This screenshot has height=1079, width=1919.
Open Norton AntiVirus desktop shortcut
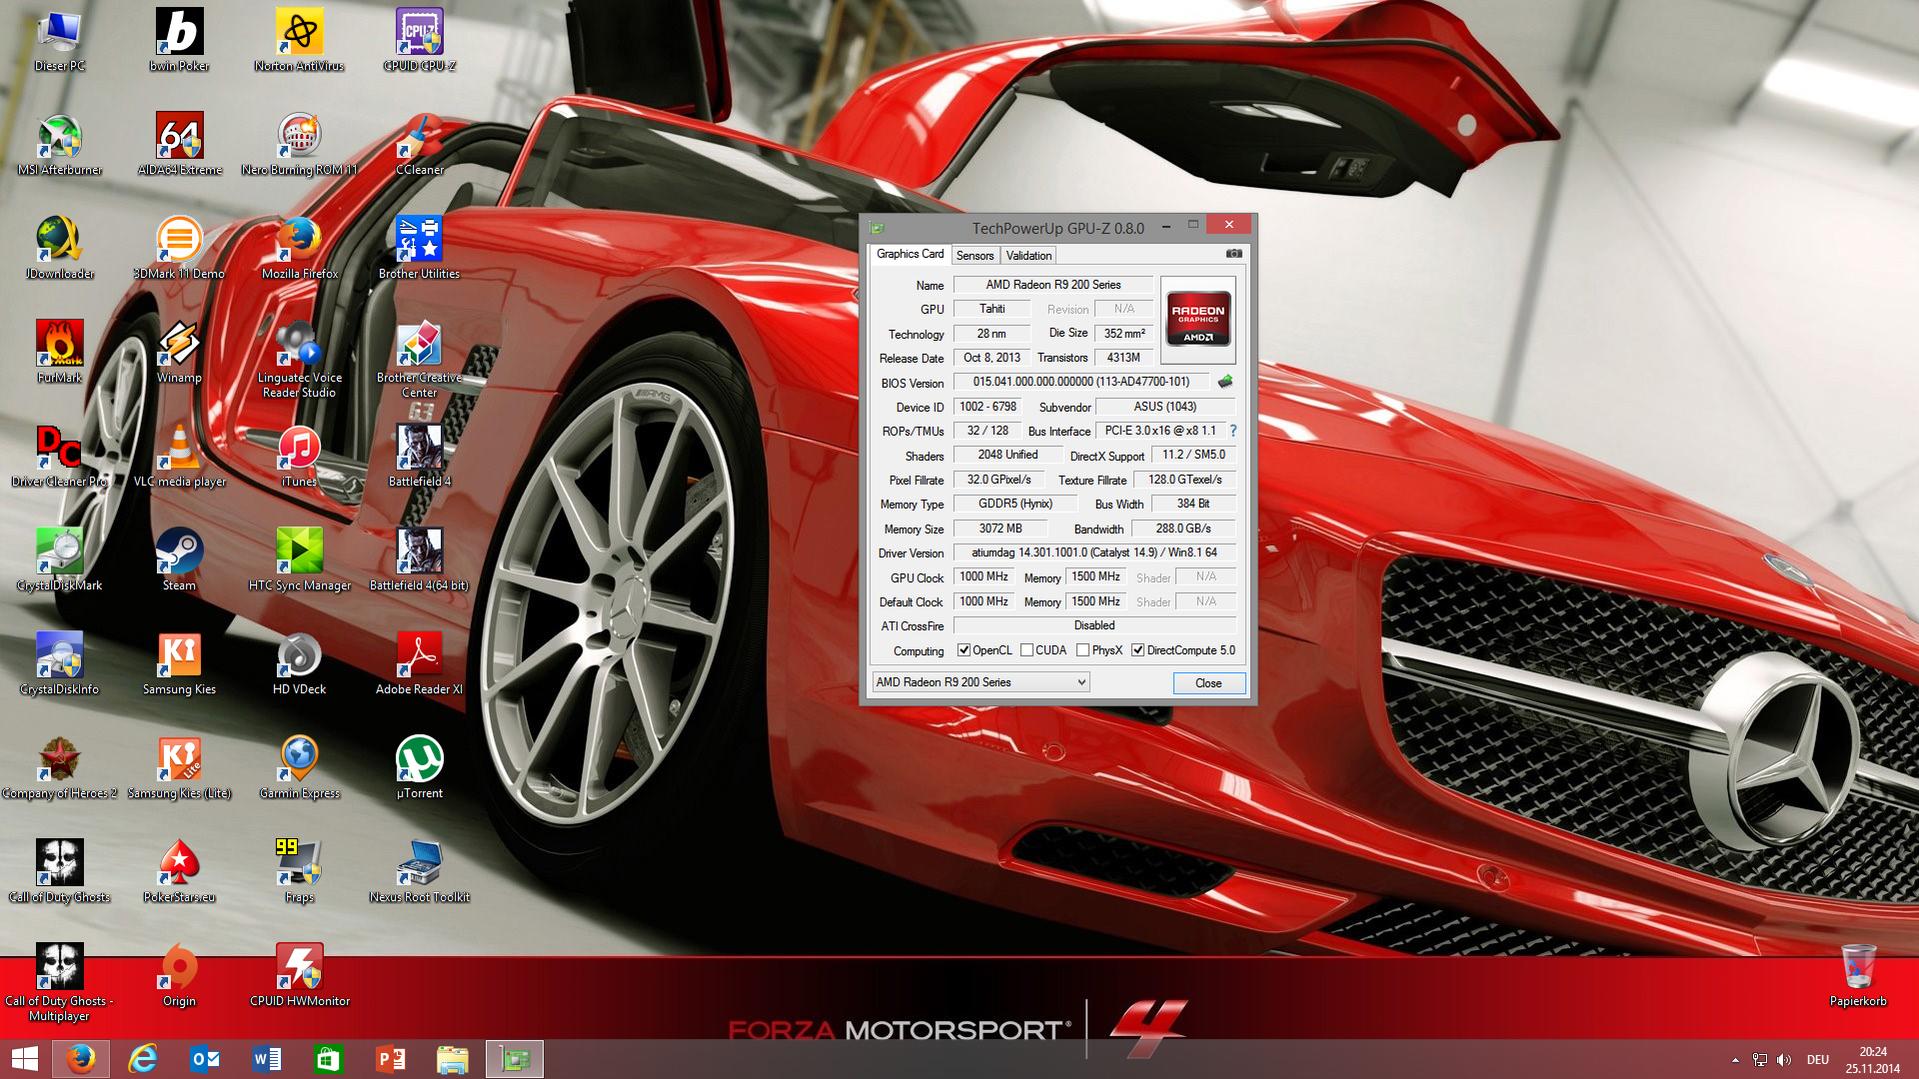tap(300, 42)
